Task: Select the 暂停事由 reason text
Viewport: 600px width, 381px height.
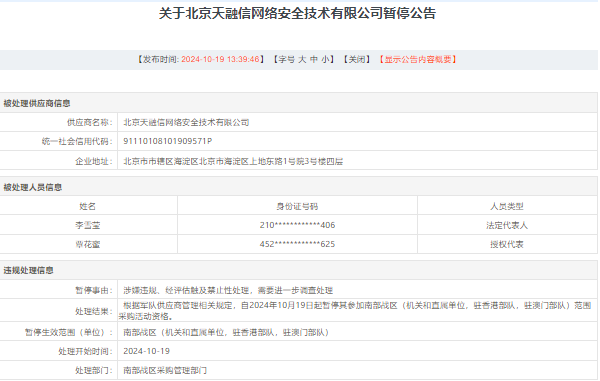Action: point(228,290)
